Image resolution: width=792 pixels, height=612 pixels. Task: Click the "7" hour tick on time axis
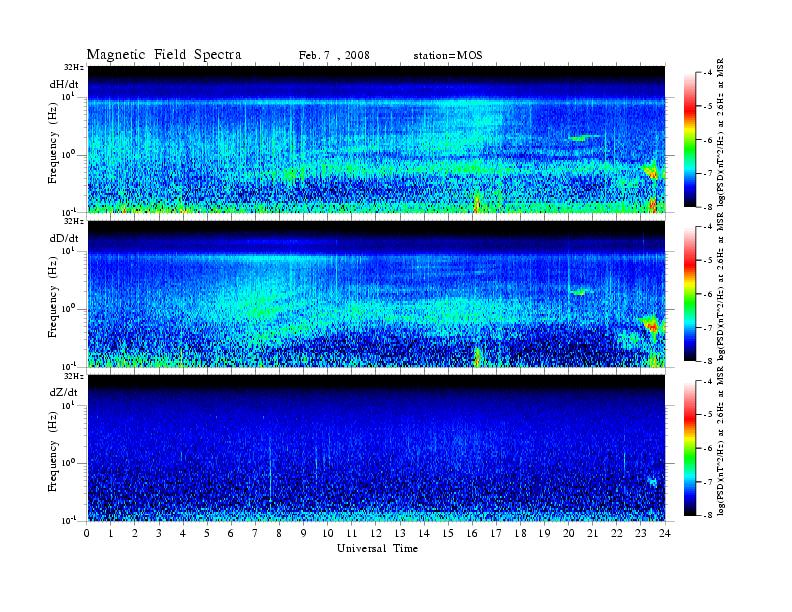click(255, 533)
